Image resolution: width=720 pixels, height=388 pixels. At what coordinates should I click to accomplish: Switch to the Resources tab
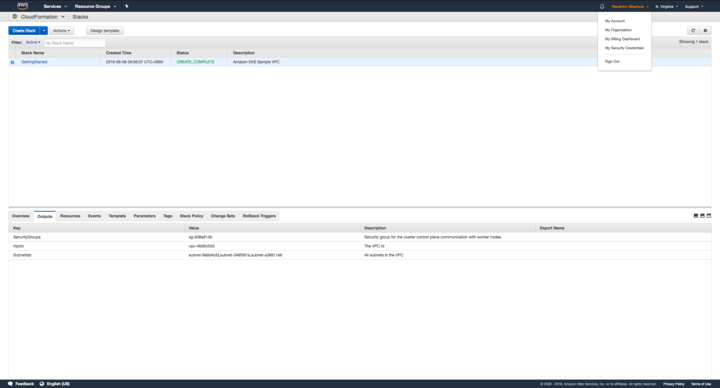pyautogui.click(x=70, y=216)
